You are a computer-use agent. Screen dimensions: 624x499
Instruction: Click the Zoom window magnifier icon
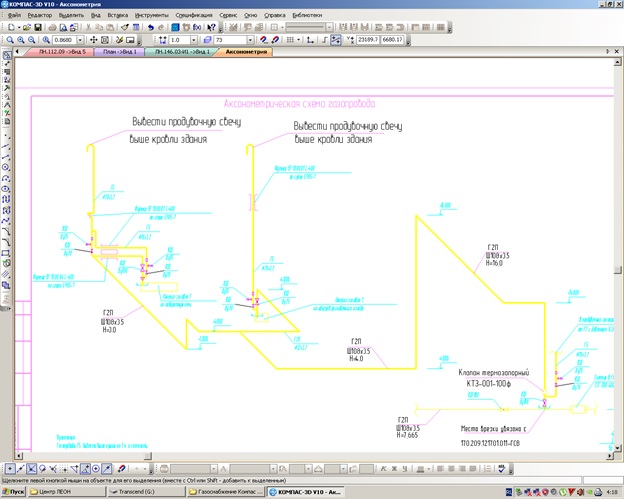[10, 40]
